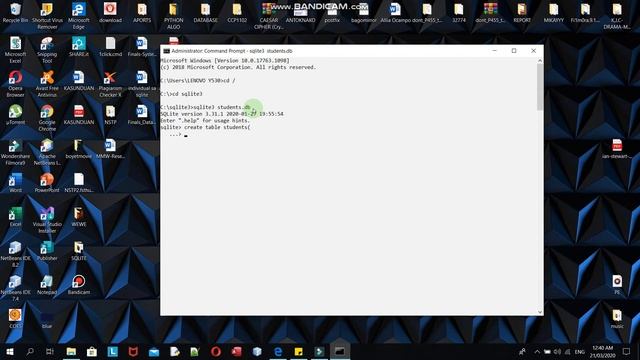640x360 pixels.
Task: Launch uTorrent from the desktop
Action: 16,115
